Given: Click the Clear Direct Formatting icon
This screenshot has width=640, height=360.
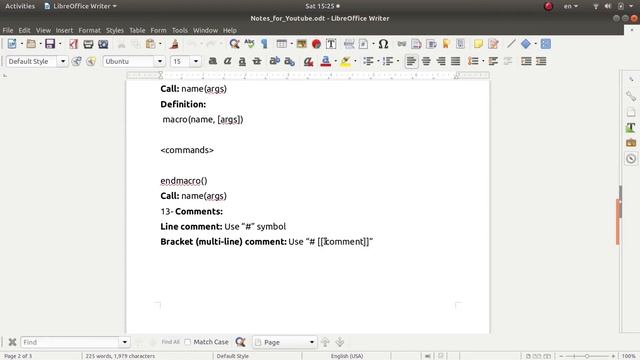Looking at the screenshot, I should coord(309,61).
